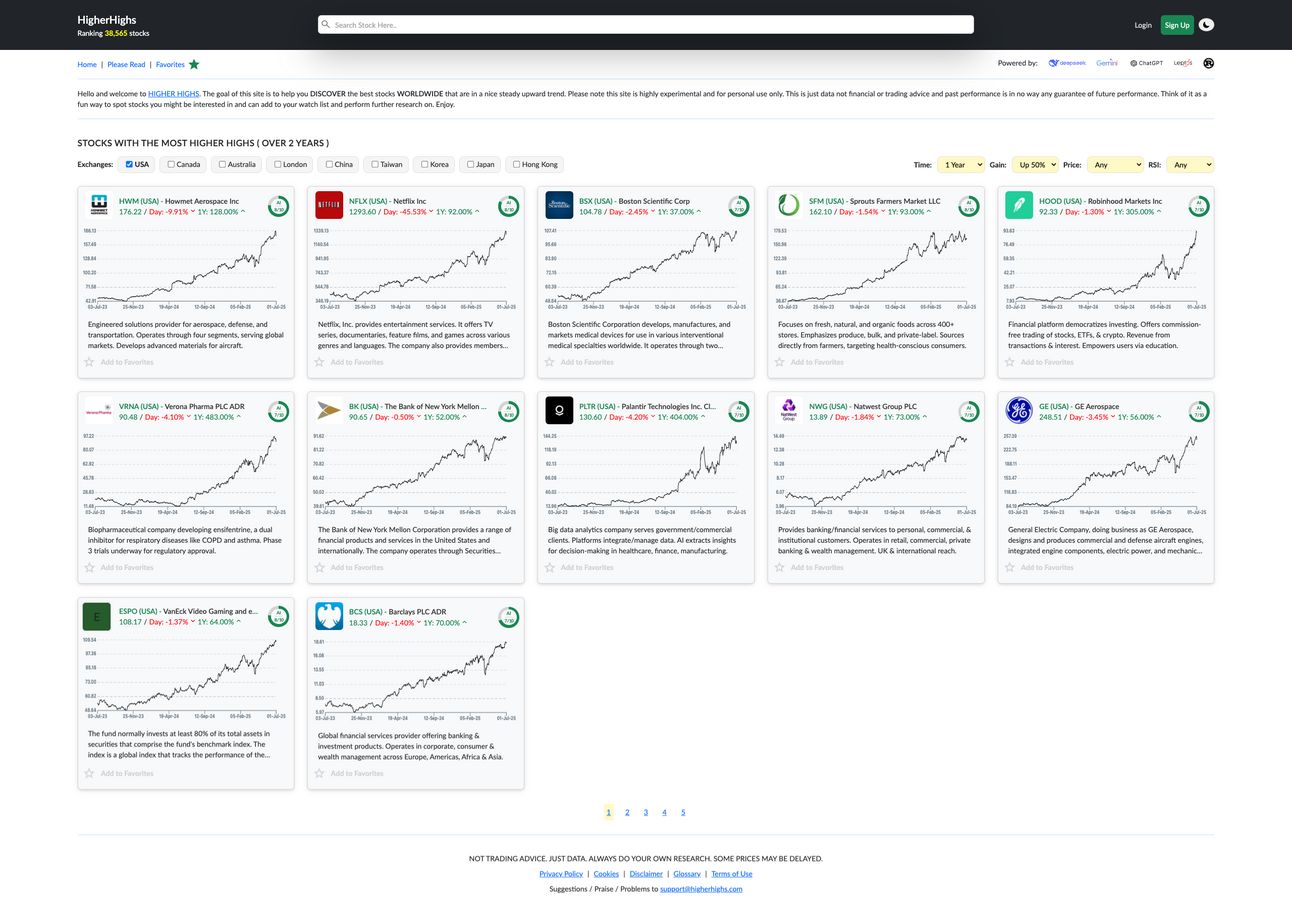
Task: Check the Australia exchange checkbox
Action: click(x=222, y=164)
